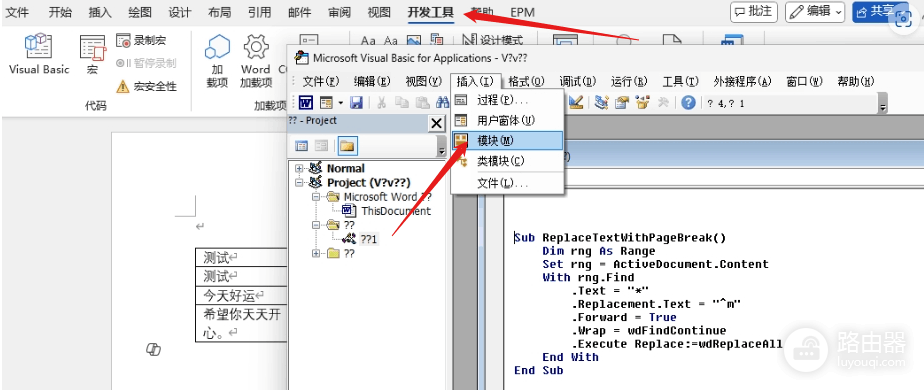Open the VBA 窗口(W) menu

click(804, 81)
